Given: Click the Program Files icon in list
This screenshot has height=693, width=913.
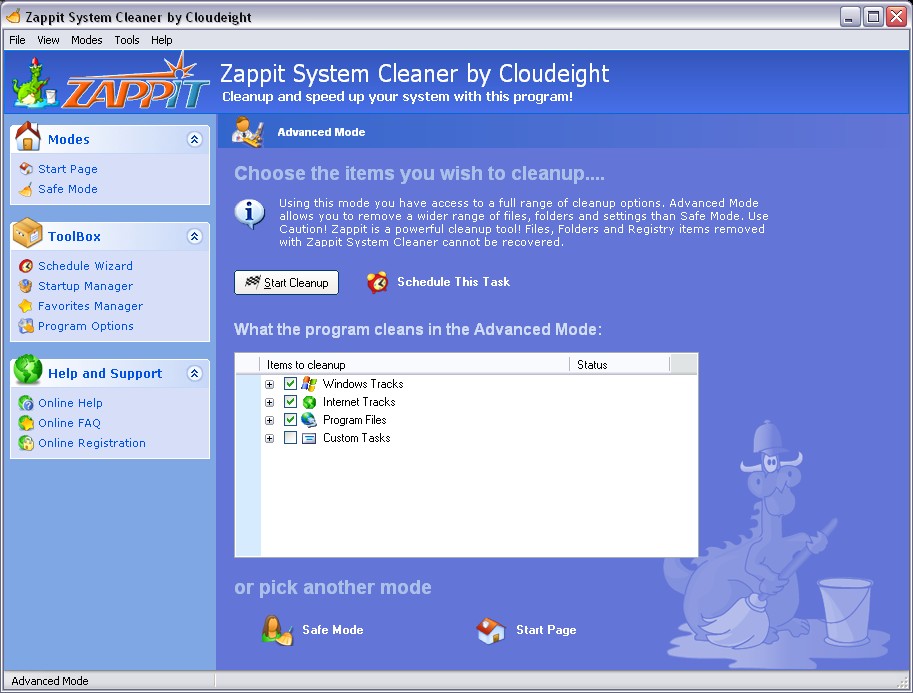Looking at the screenshot, I should (309, 420).
